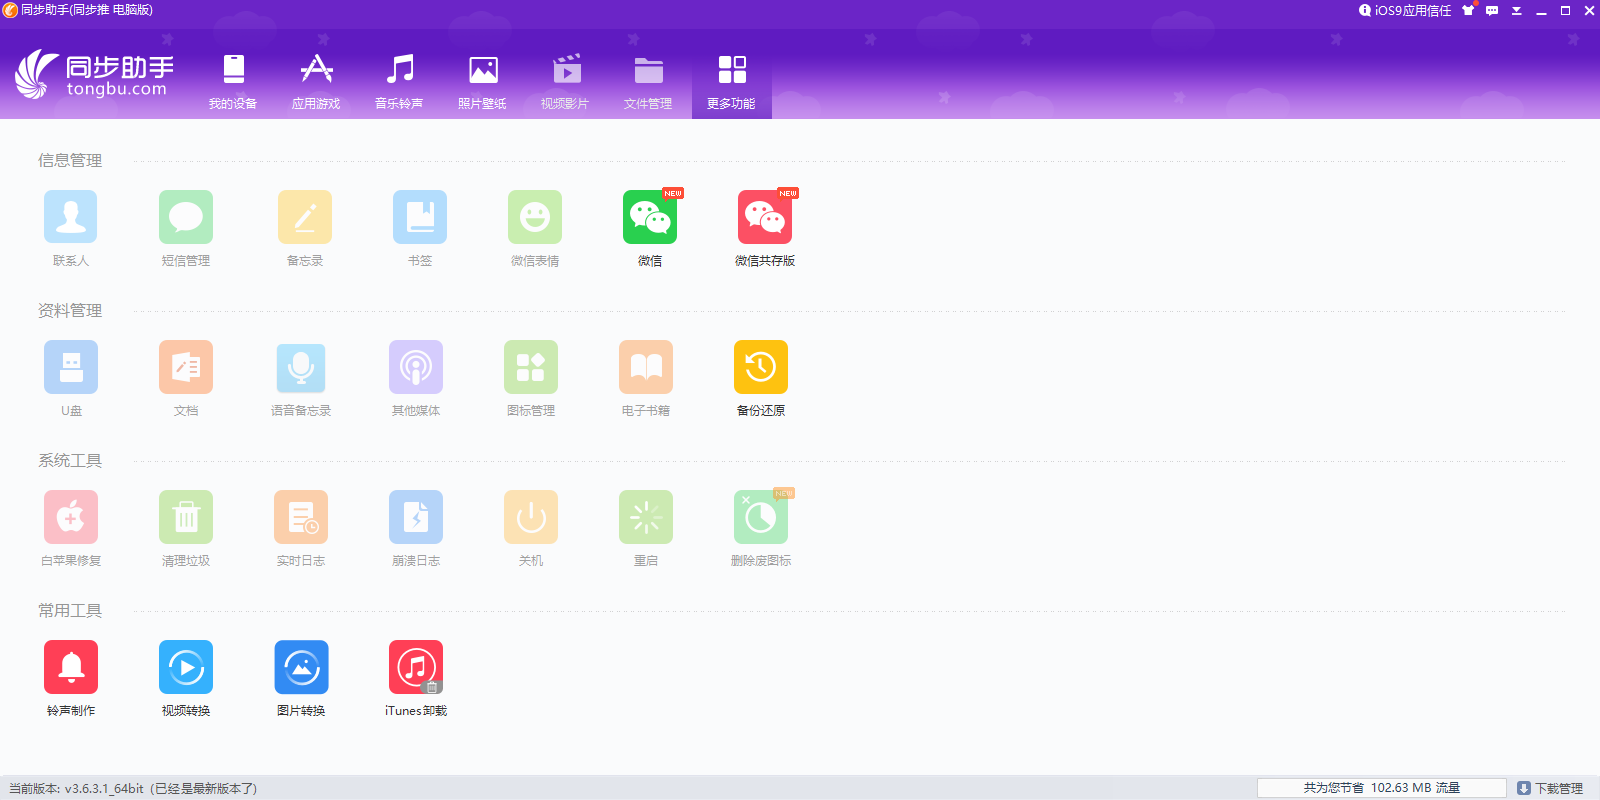Open the 微信 (WeChat) tool icon
Image resolution: width=1600 pixels, height=800 pixels.
(x=649, y=218)
